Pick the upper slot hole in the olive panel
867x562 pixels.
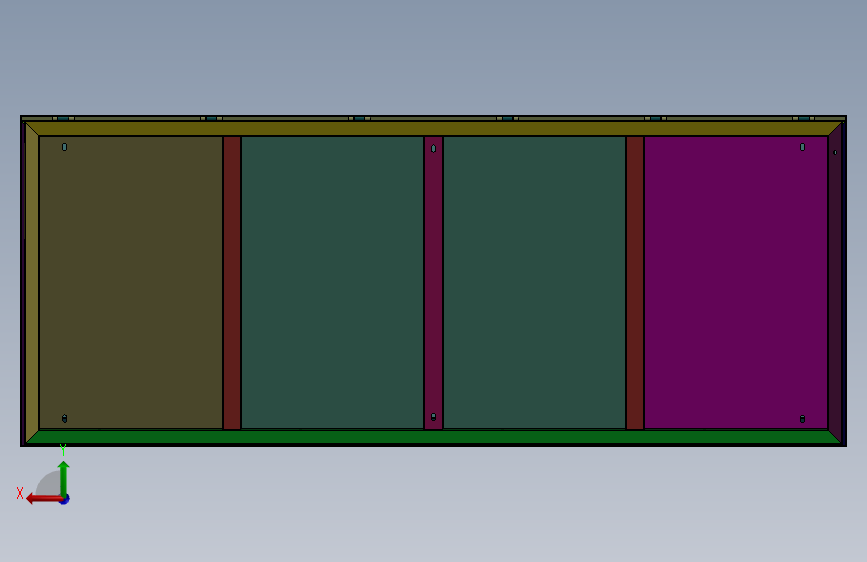65,147
